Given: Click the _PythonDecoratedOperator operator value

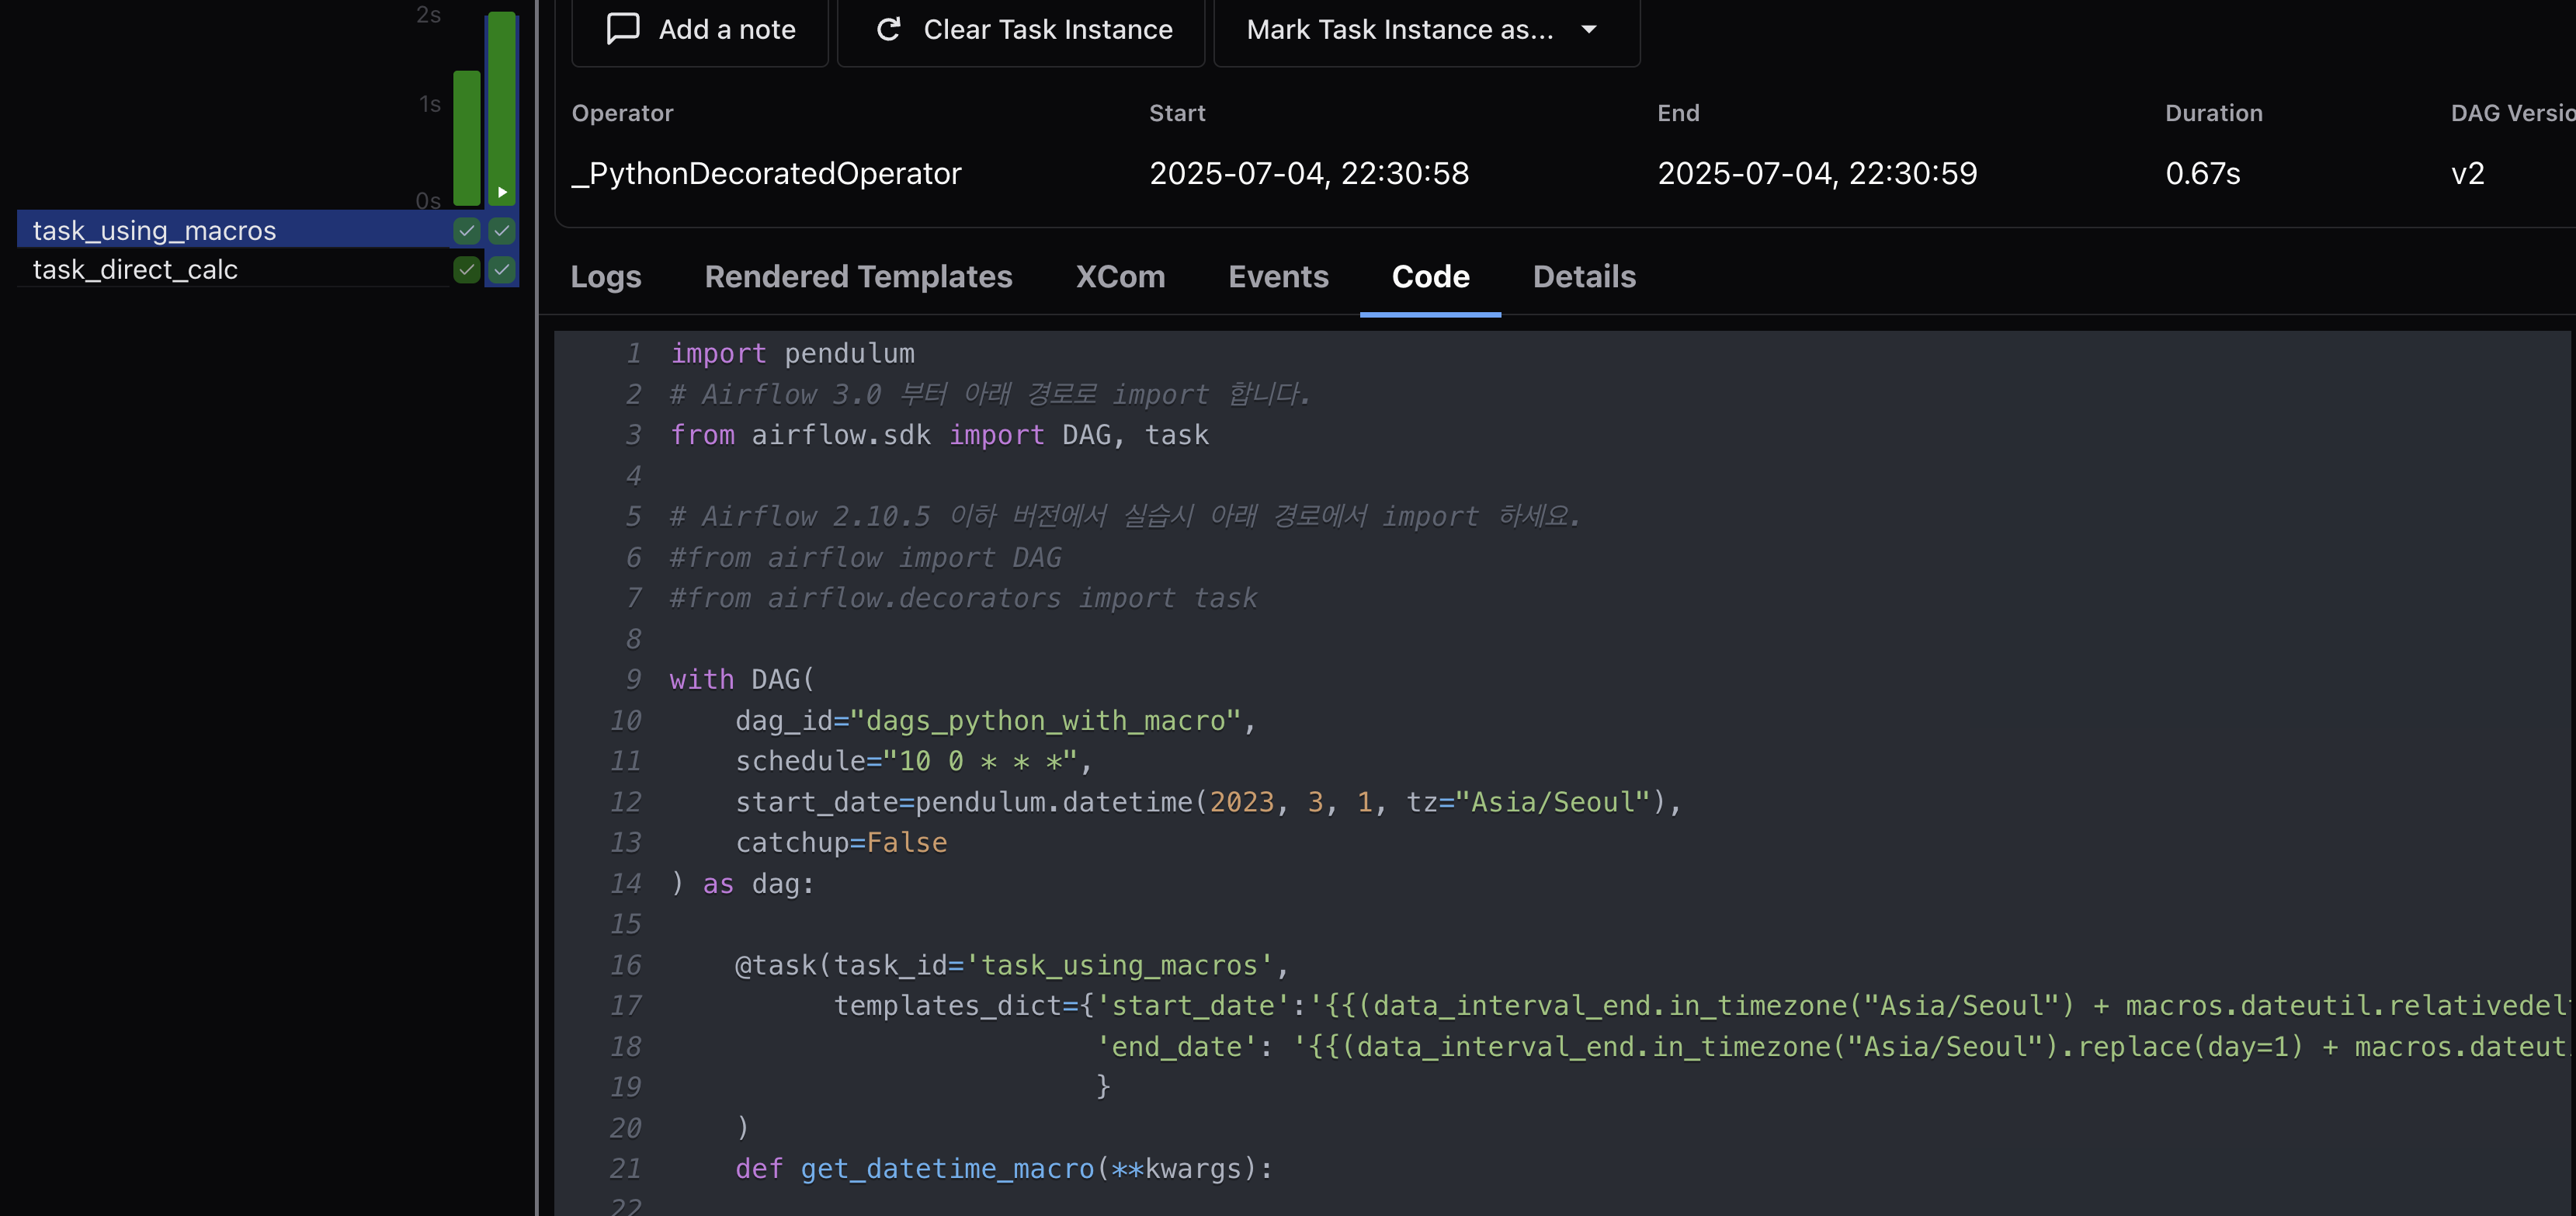Looking at the screenshot, I should [x=766, y=173].
